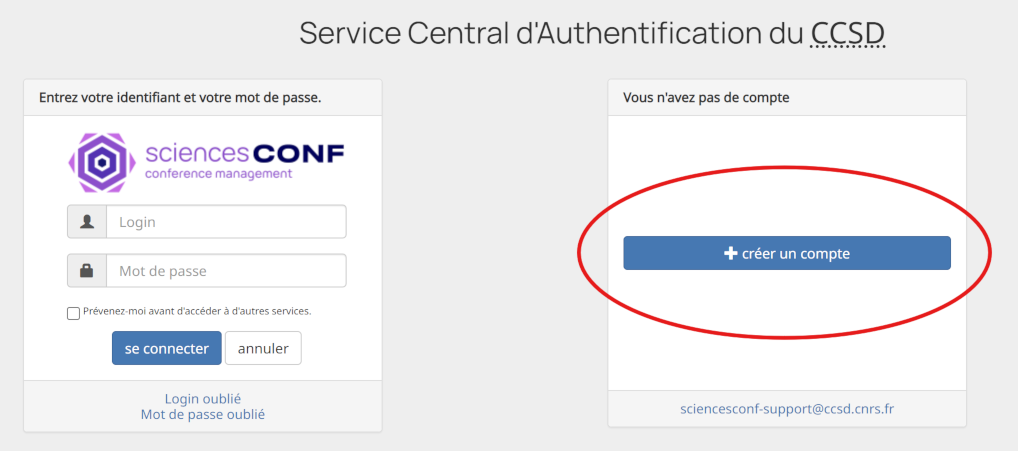Open the sciencesconf-support email link

tap(787, 409)
